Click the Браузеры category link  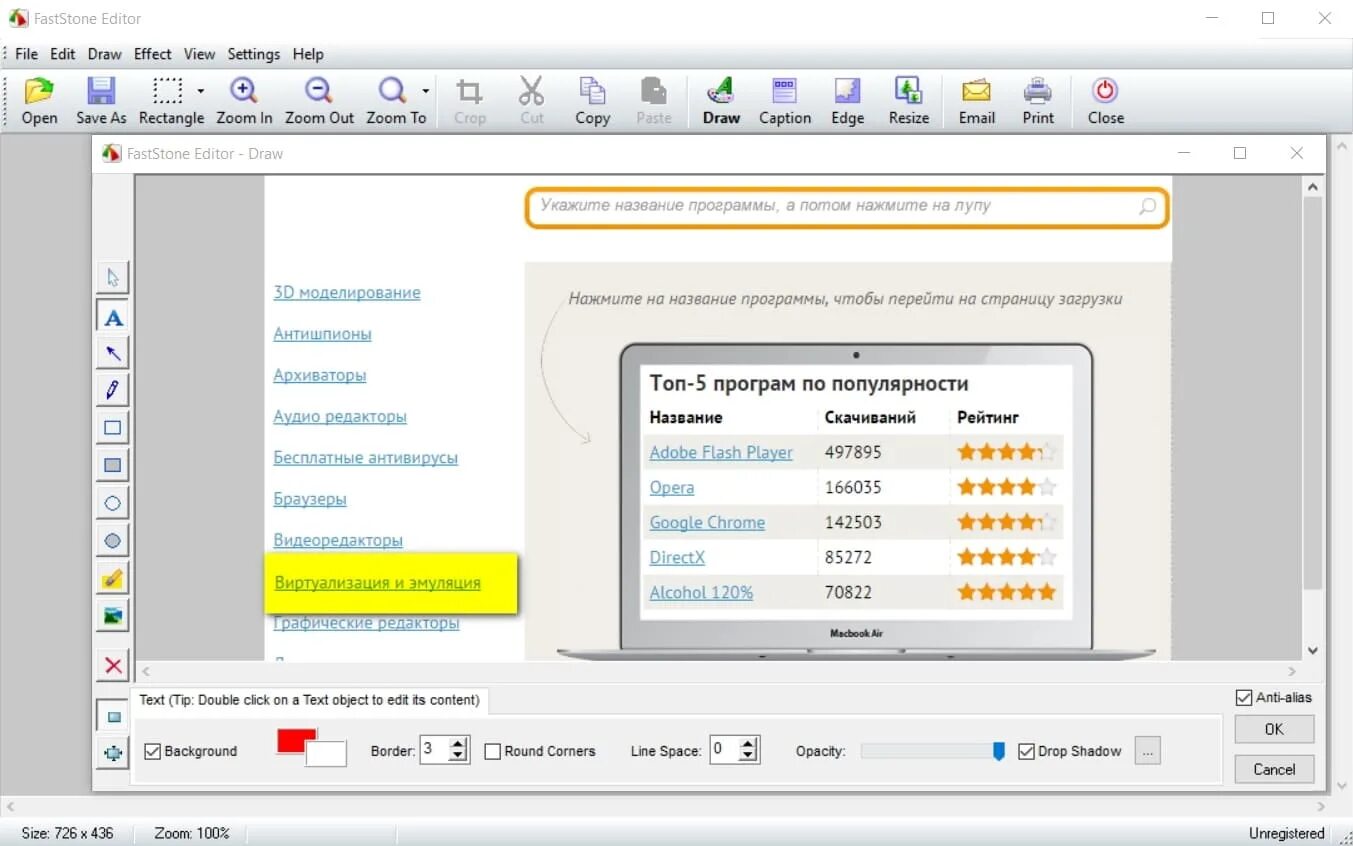310,499
